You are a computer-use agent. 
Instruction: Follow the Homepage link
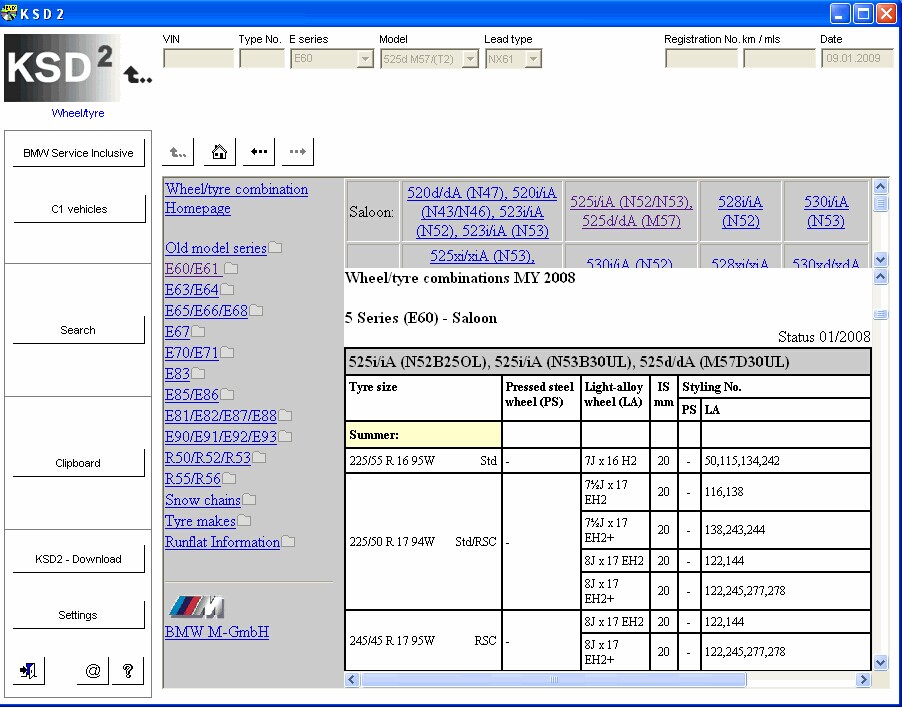[x=198, y=208]
